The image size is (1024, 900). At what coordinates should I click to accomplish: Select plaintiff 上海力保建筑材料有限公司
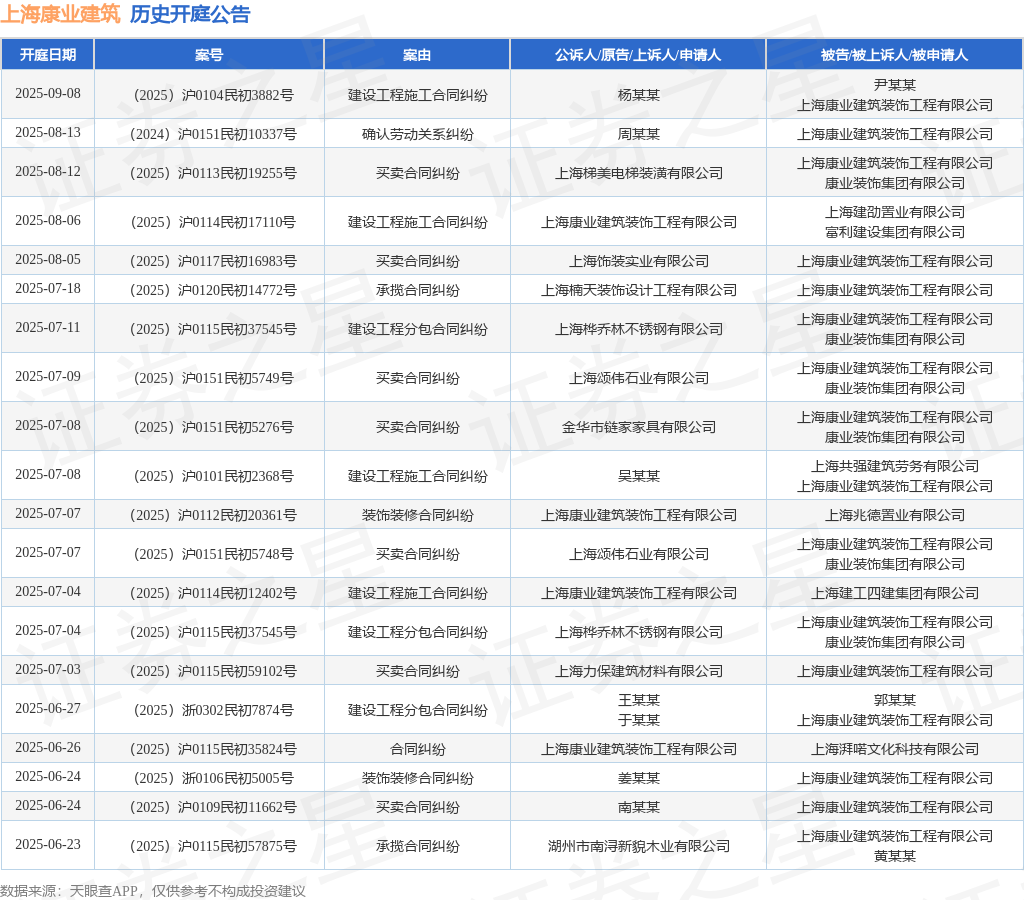point(639,671)
